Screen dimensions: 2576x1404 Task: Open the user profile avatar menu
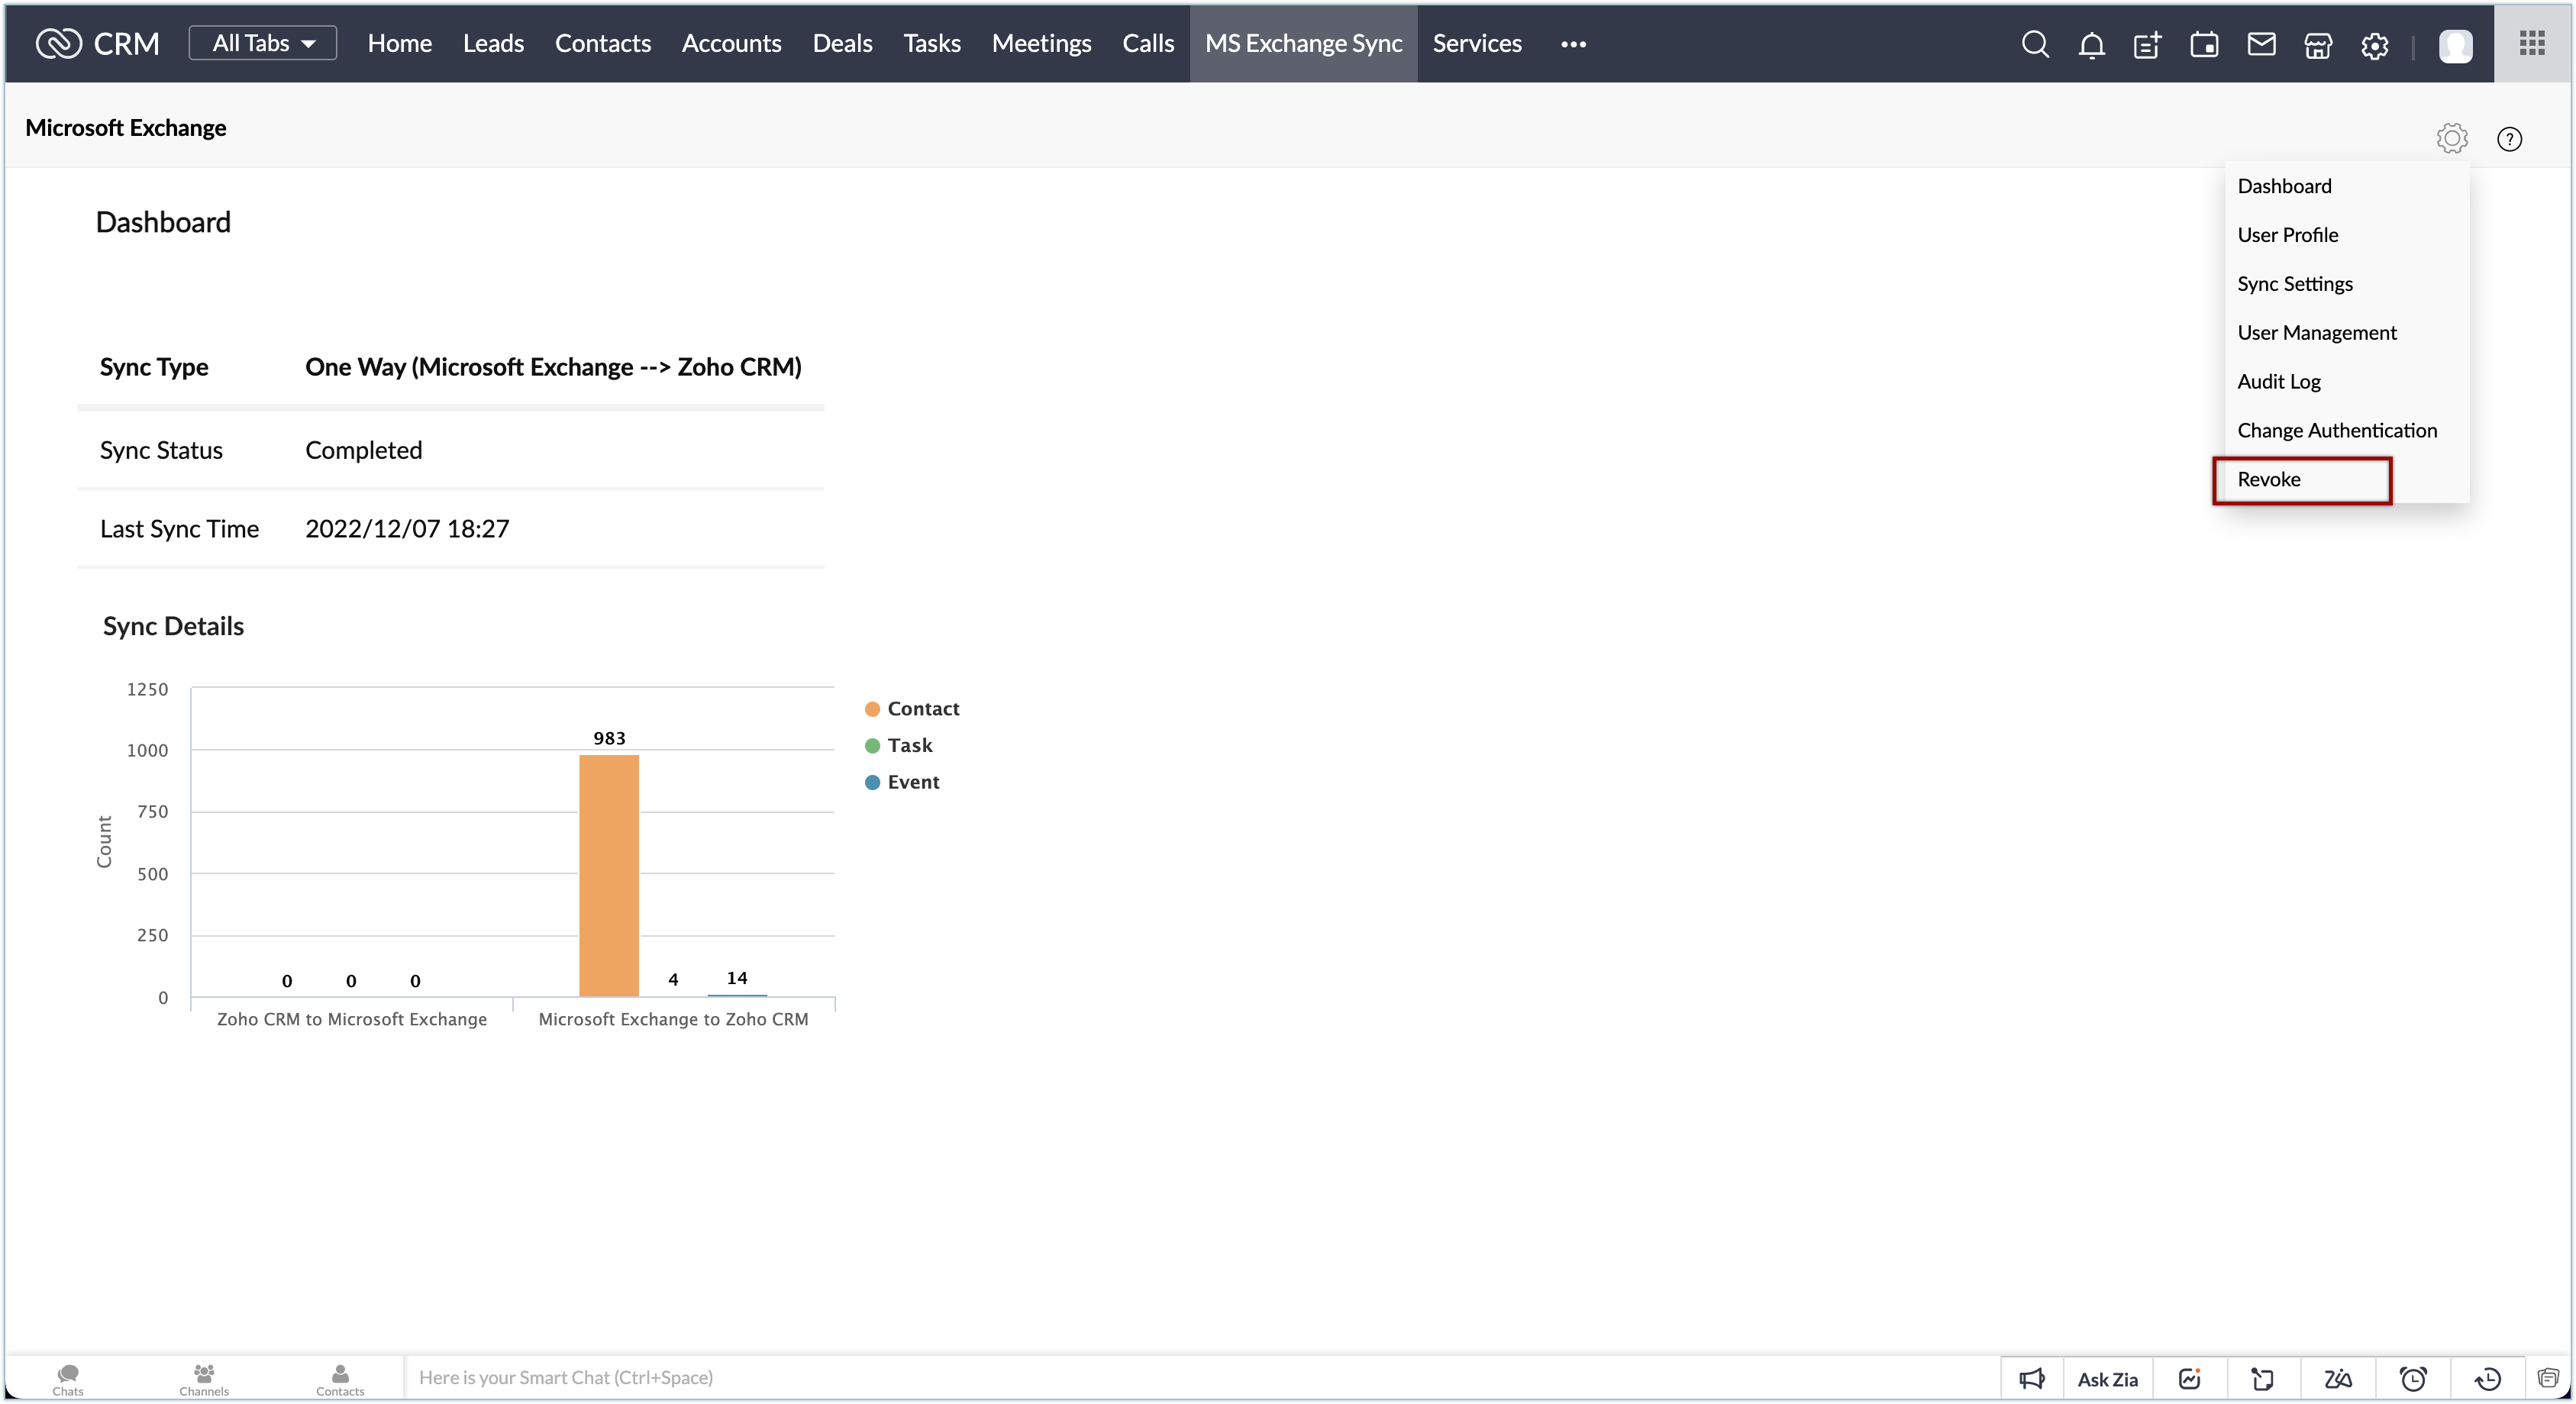(x=2455, y=45)
